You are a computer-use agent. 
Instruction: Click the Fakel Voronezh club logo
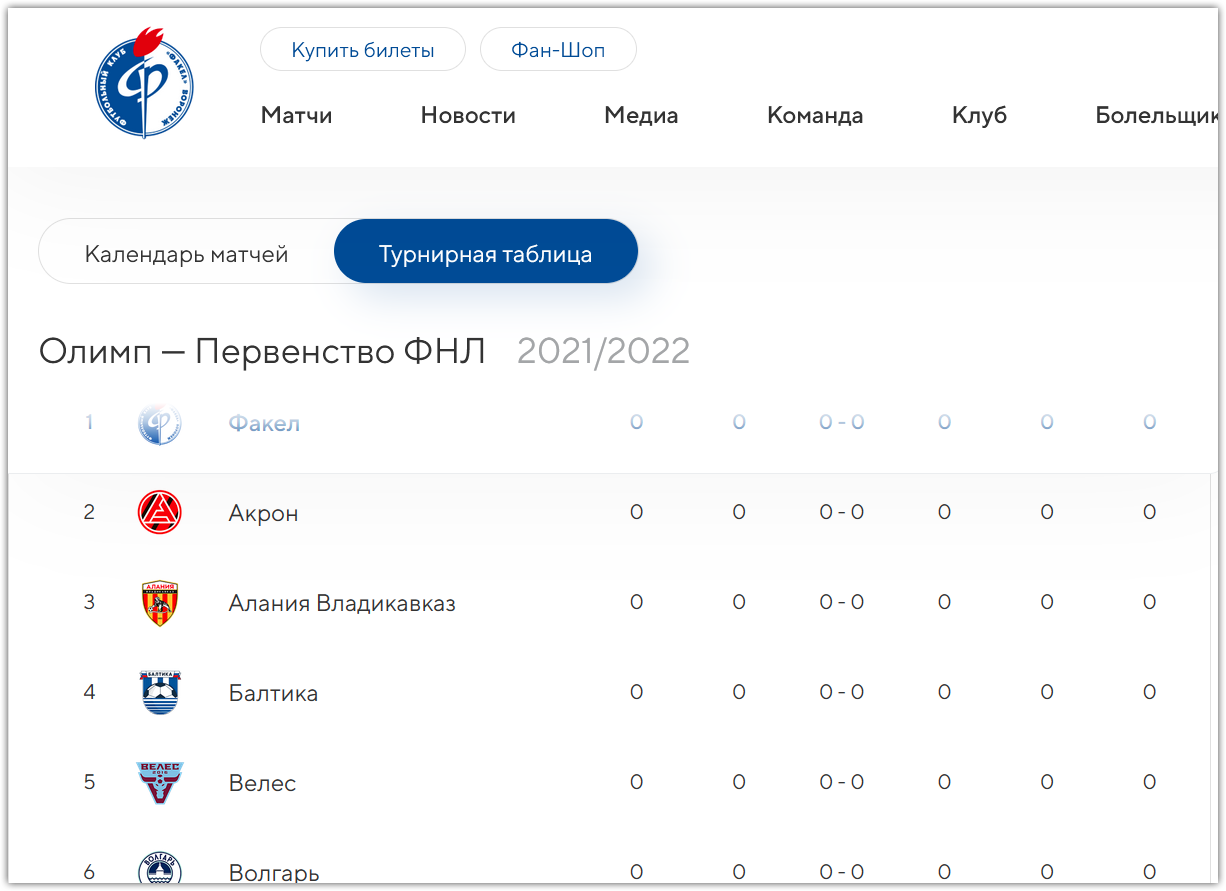pos(144,83)
